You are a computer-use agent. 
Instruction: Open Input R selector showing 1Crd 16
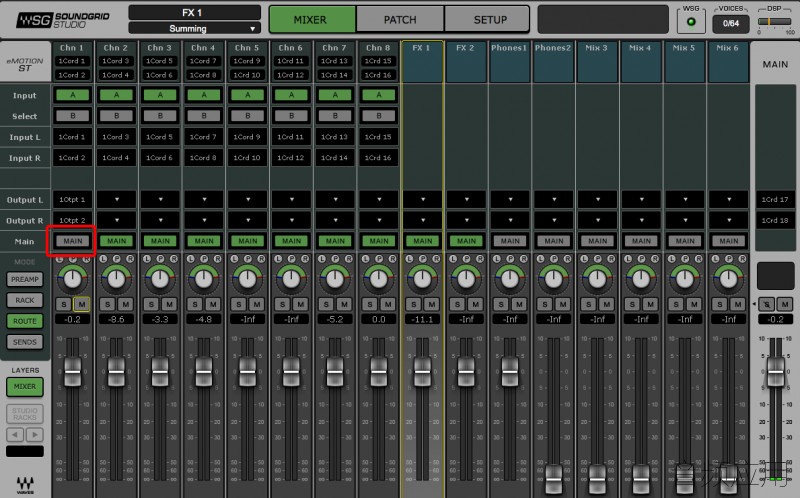pos(379,158)
